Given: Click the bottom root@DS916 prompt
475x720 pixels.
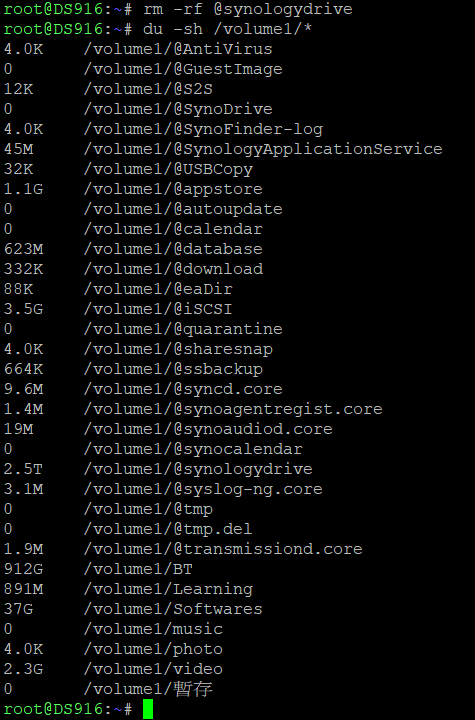Looking at the screenshot, I should (x=68, y=709).
